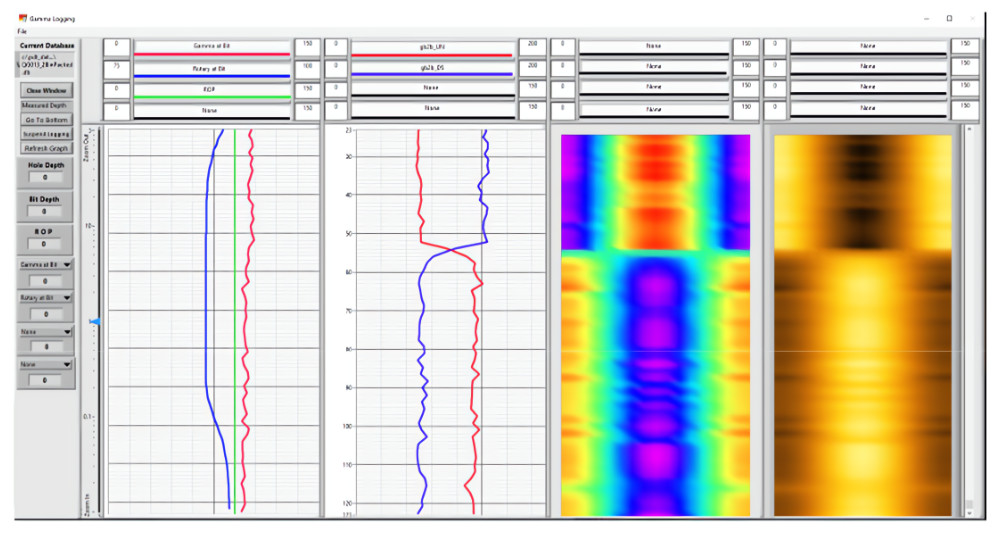Open the last None dropdown in sidebar

[x=45, y=364]
